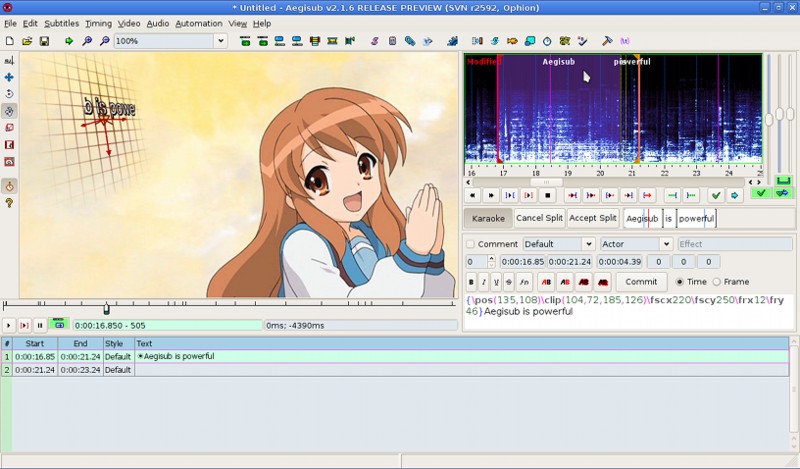Open the Video menu
The height and width of the screenshot is (469, 800).
[x=129, y=23]
